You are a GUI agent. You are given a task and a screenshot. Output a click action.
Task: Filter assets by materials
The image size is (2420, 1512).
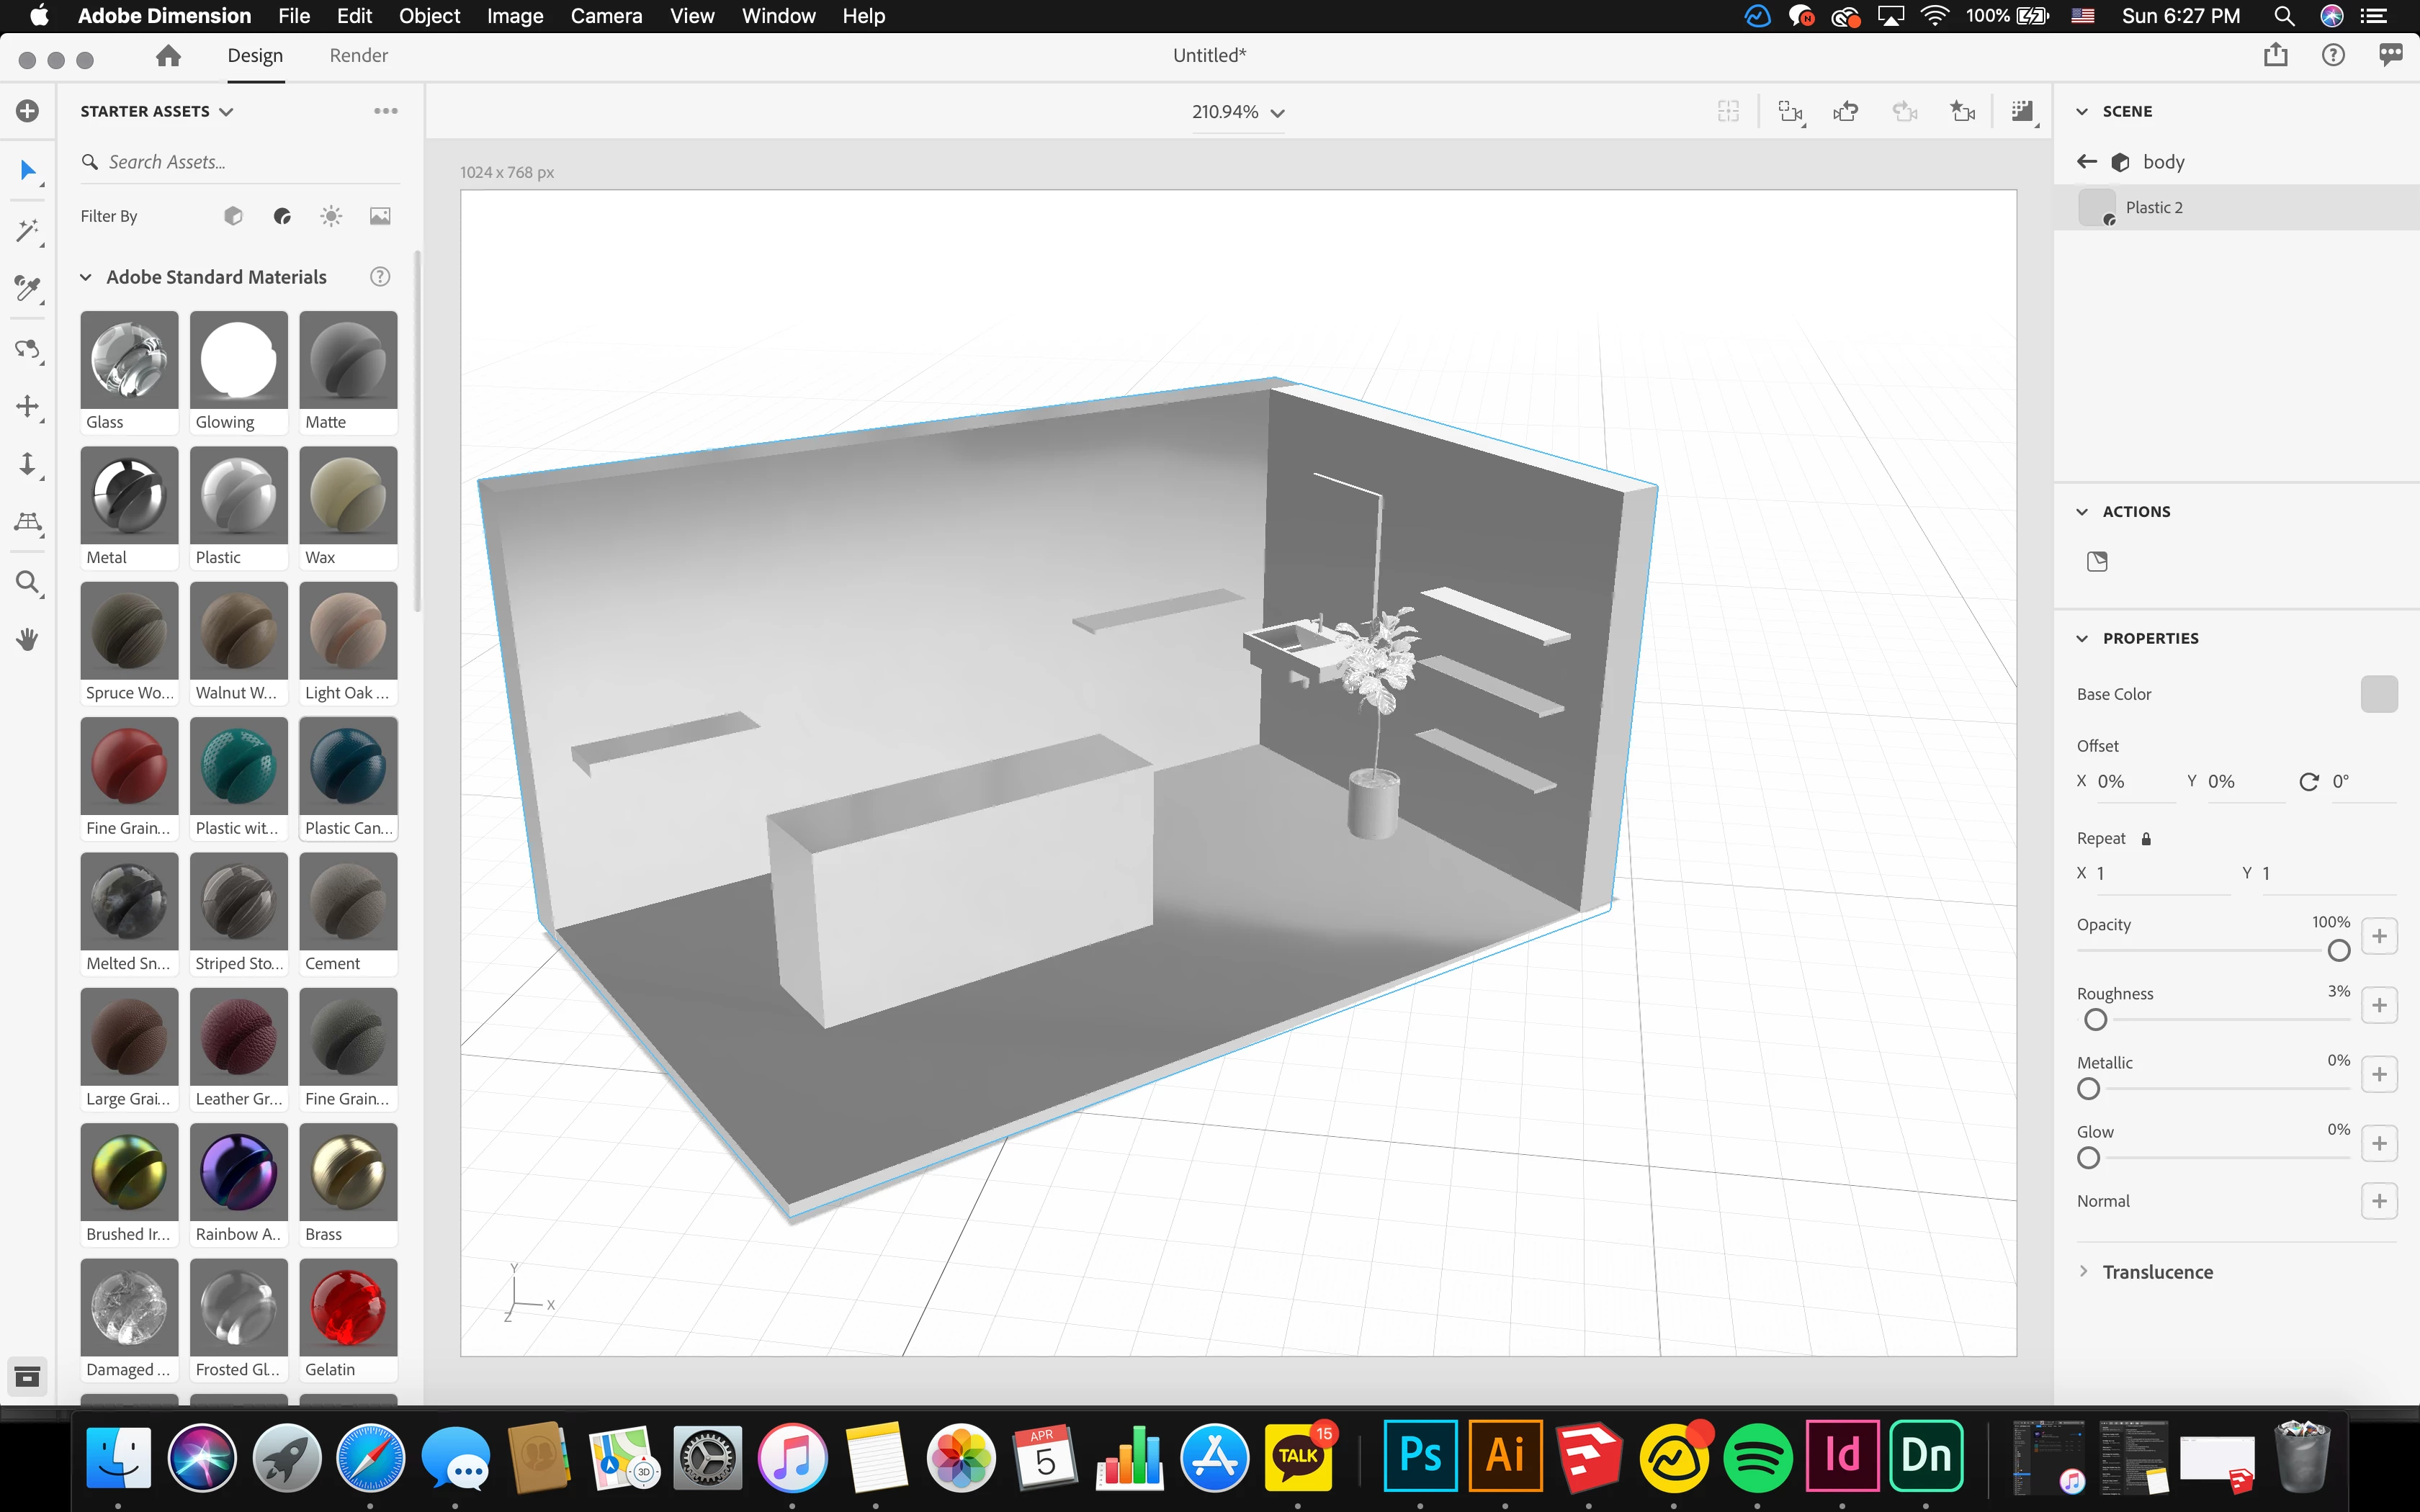coord(282,216)
